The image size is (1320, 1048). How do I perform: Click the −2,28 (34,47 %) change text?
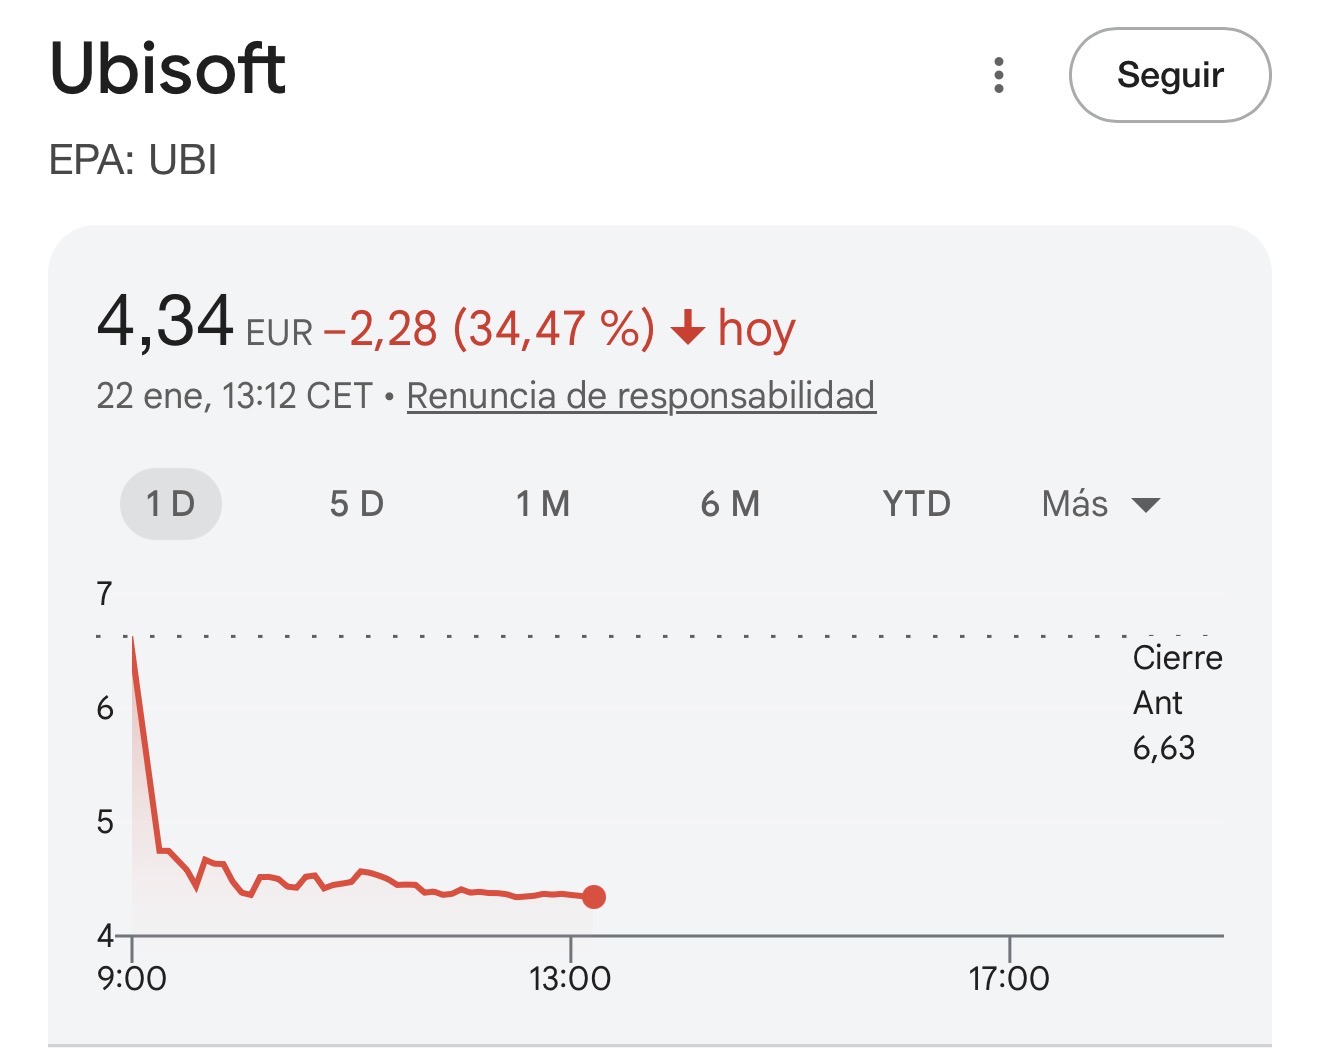coord(489,328)
